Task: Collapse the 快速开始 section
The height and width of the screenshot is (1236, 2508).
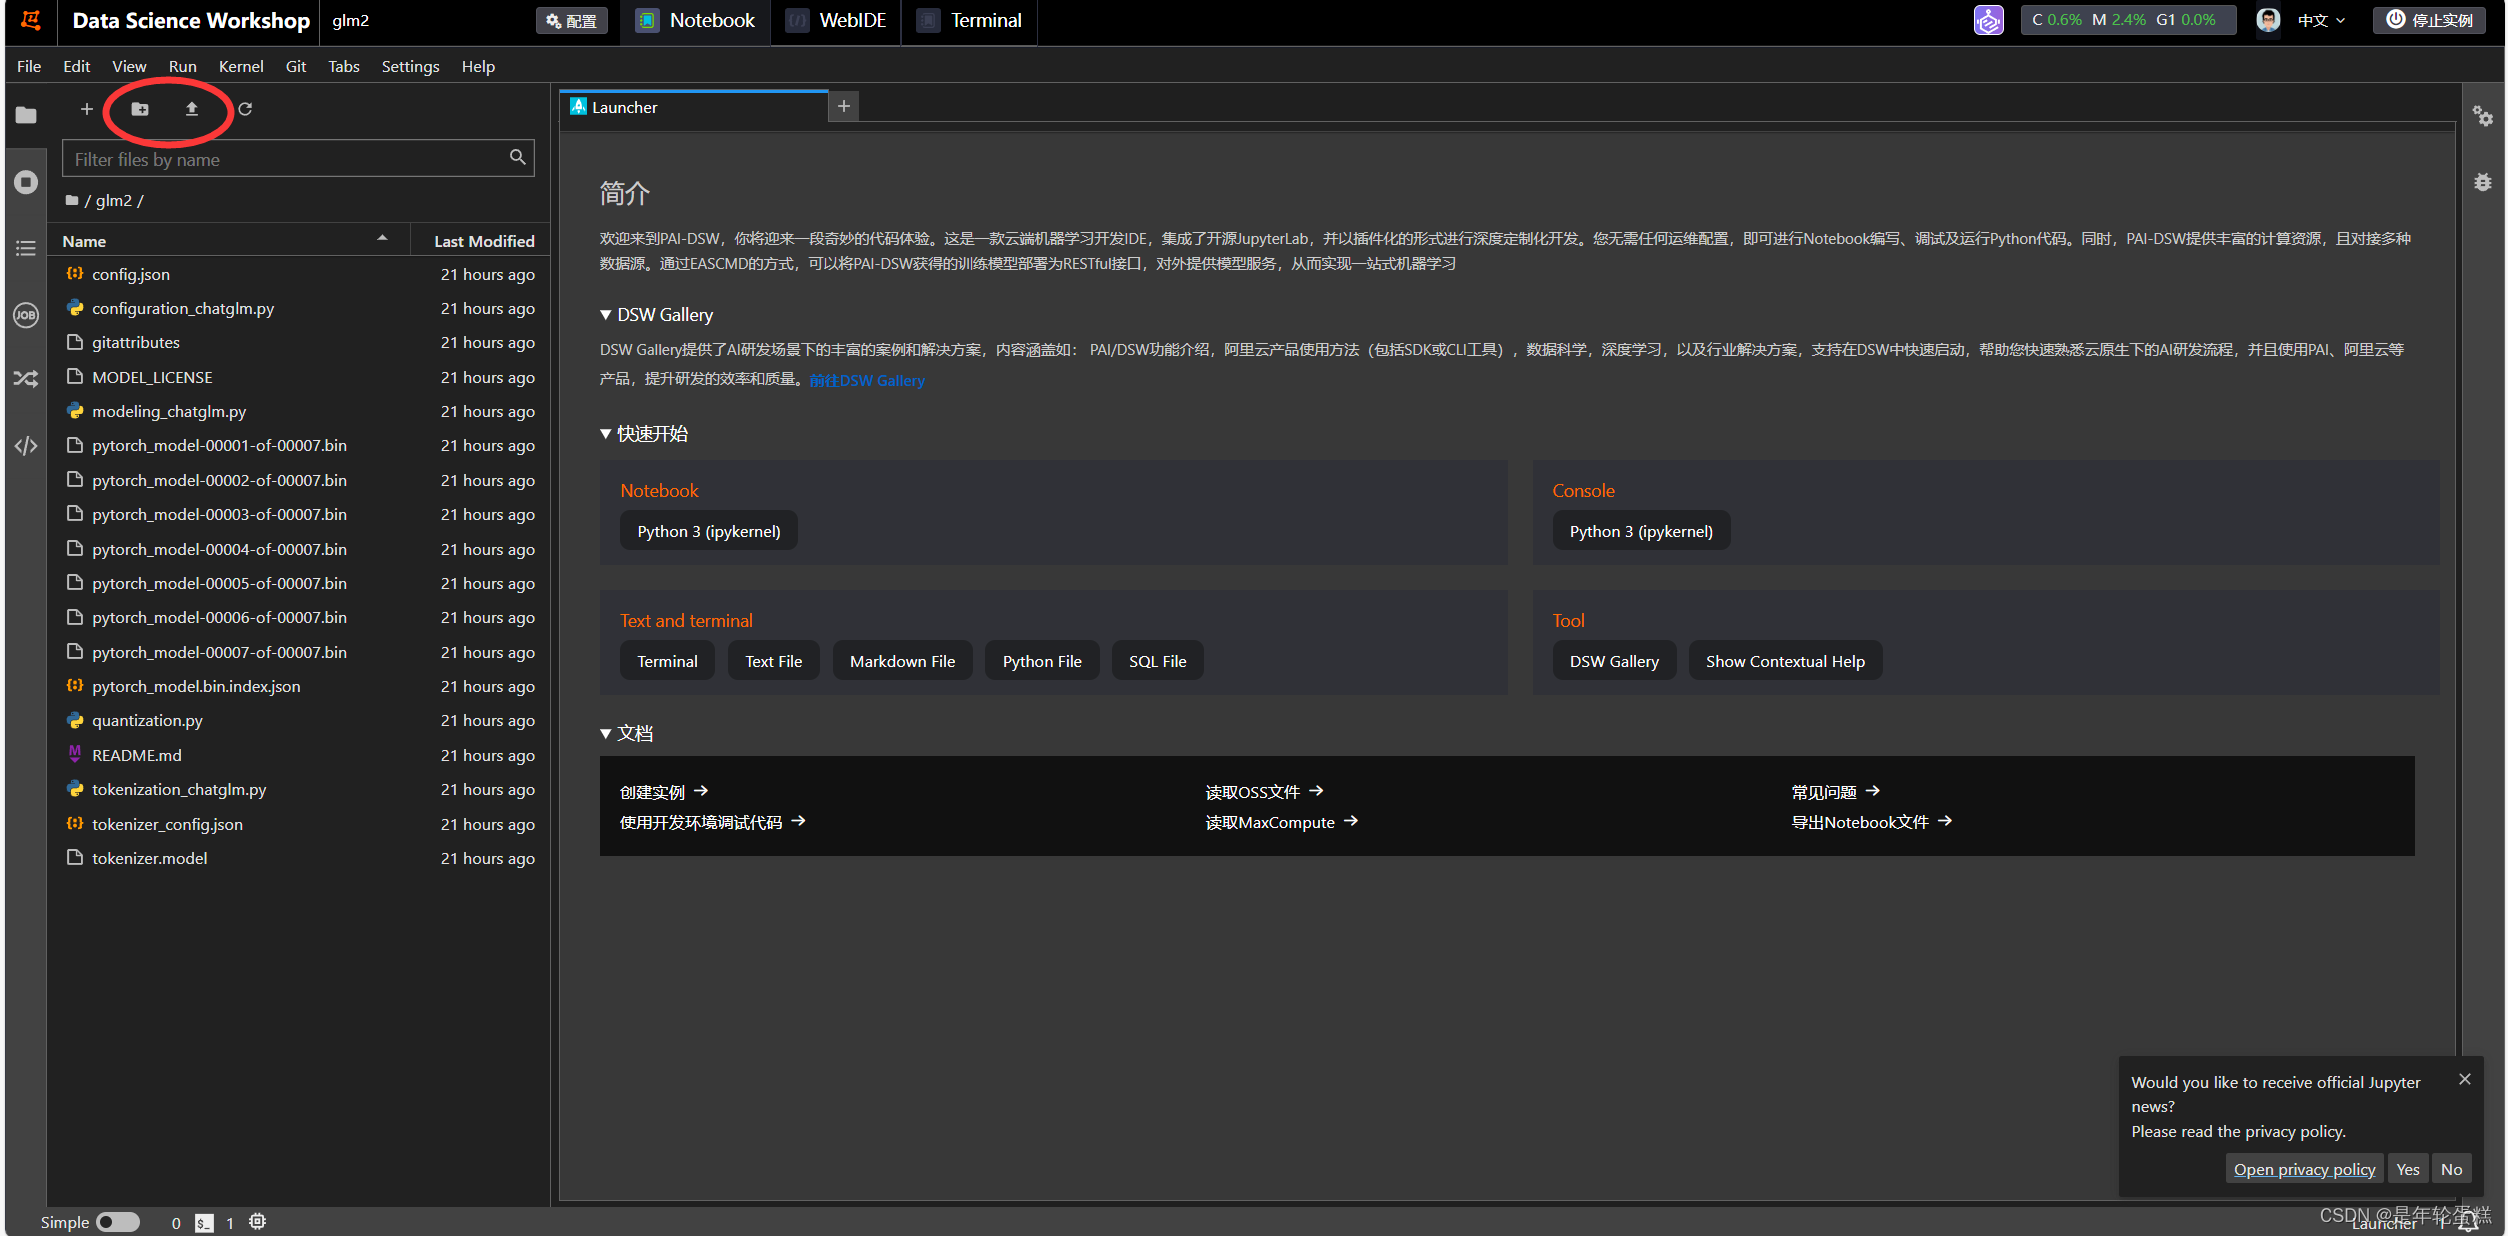Action: pyautogui.click(x=605, y=434)
